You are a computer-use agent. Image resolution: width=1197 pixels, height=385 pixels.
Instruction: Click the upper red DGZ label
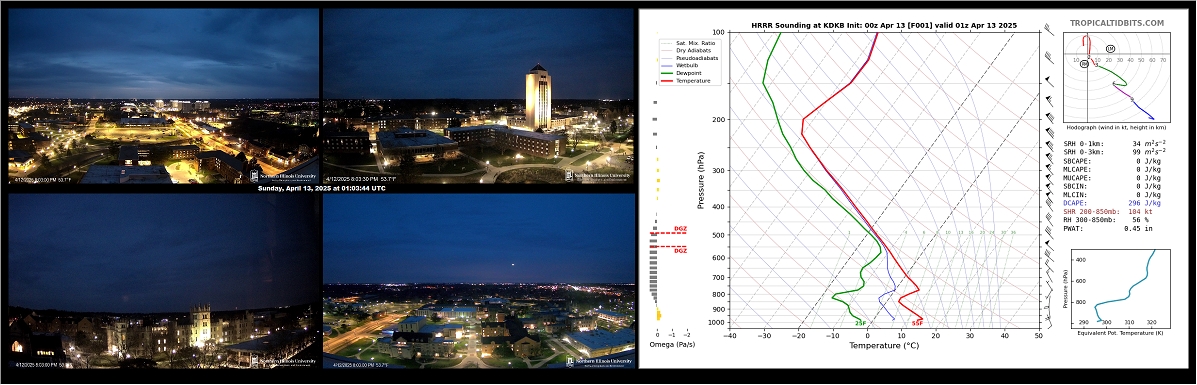pos(680,228)
